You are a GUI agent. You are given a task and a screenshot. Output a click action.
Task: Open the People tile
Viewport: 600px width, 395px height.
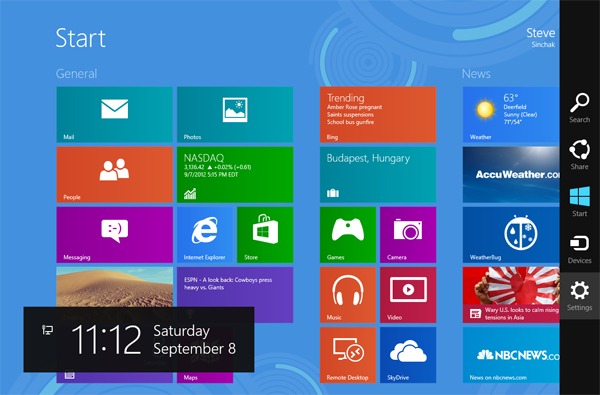tap(114, 175)
